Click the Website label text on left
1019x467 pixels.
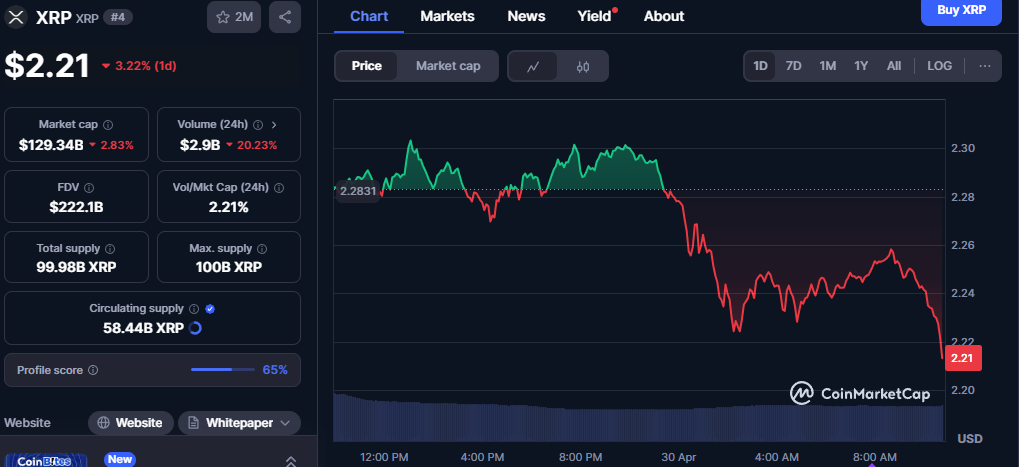point(27,423)
